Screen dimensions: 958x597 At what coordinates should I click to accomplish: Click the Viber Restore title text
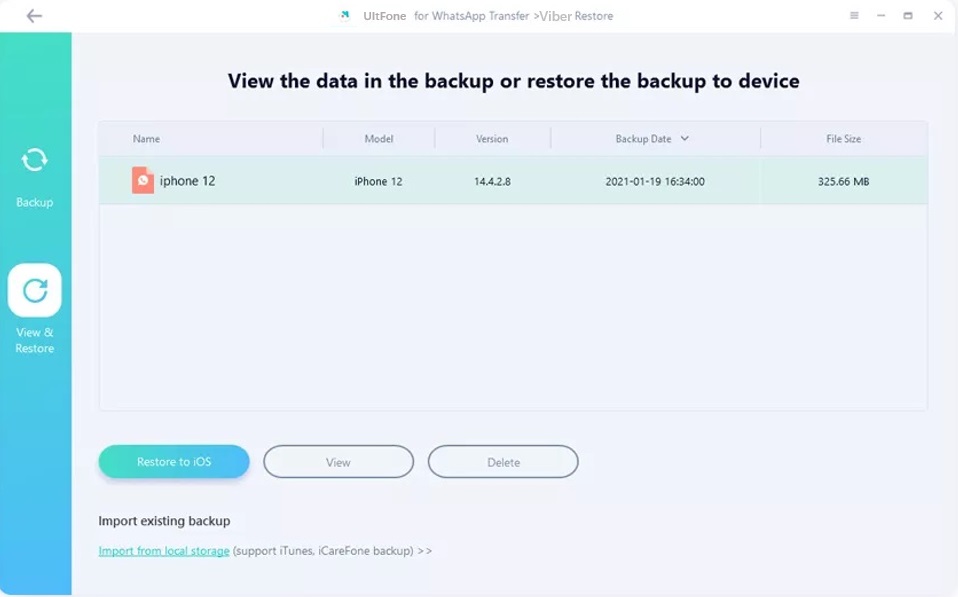point(576,16)
